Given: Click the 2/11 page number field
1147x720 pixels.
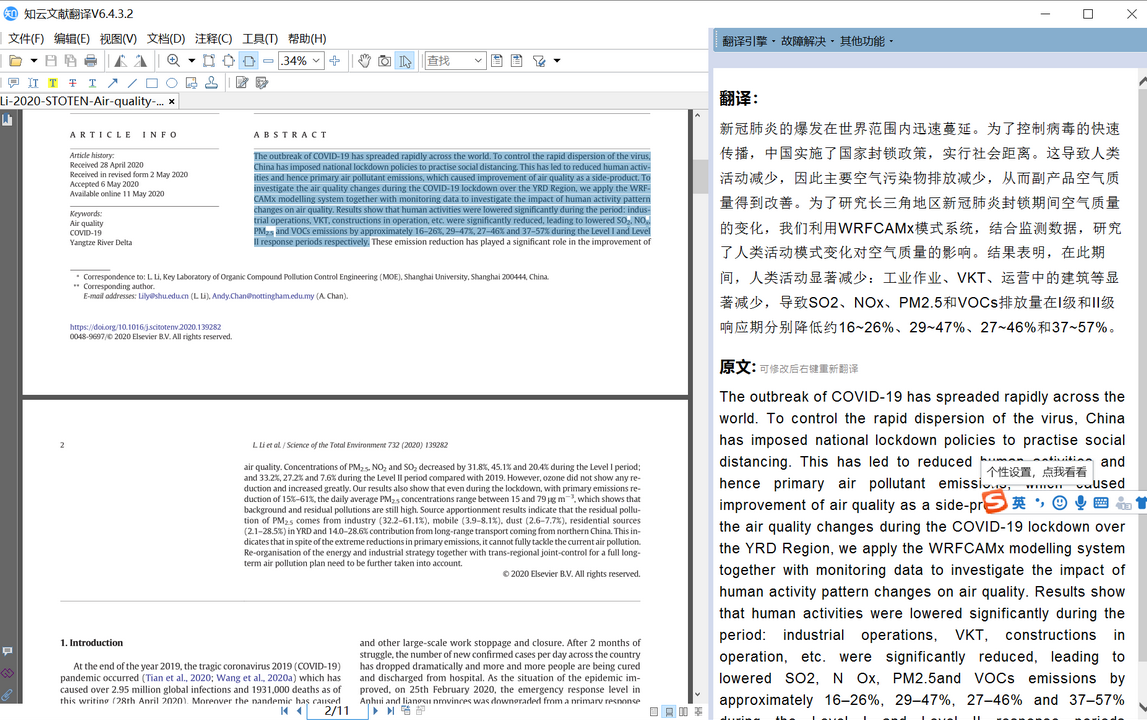Looking at the screenshot, I should click(338, 710).
